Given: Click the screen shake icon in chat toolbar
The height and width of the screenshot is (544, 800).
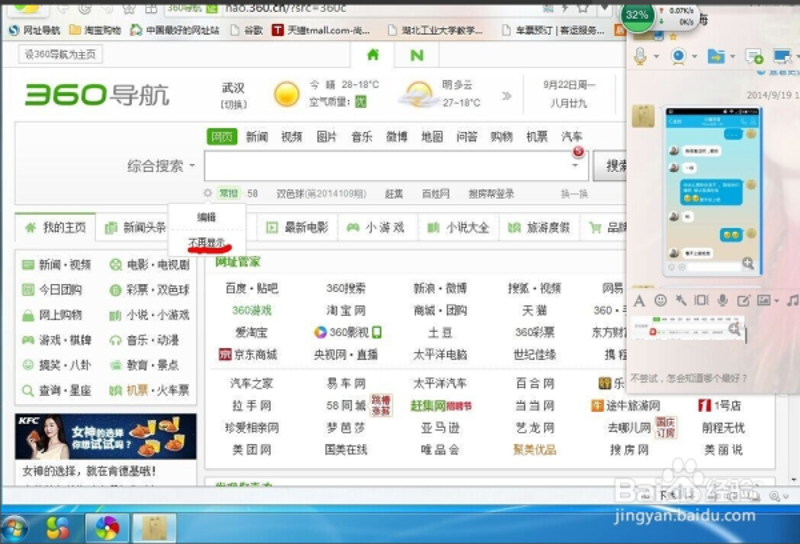Looking at the screenshot, I should tap(702, 300).
